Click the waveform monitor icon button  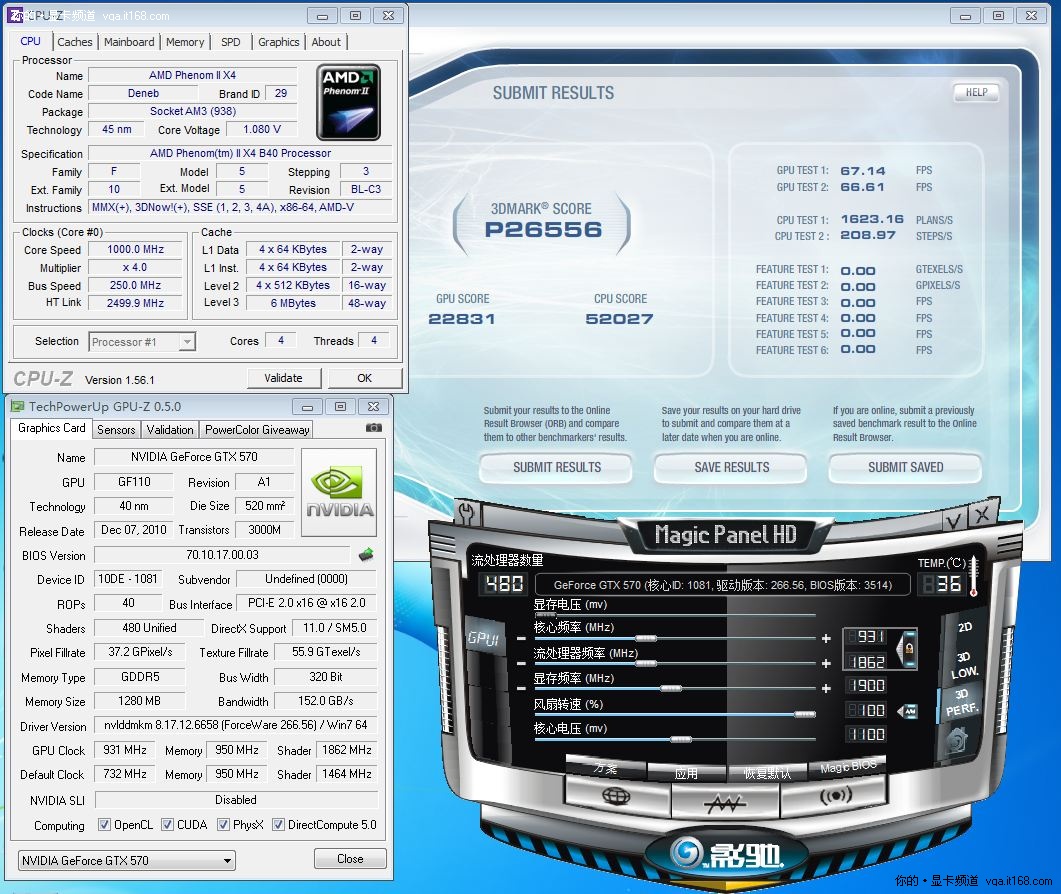[725, 802]
